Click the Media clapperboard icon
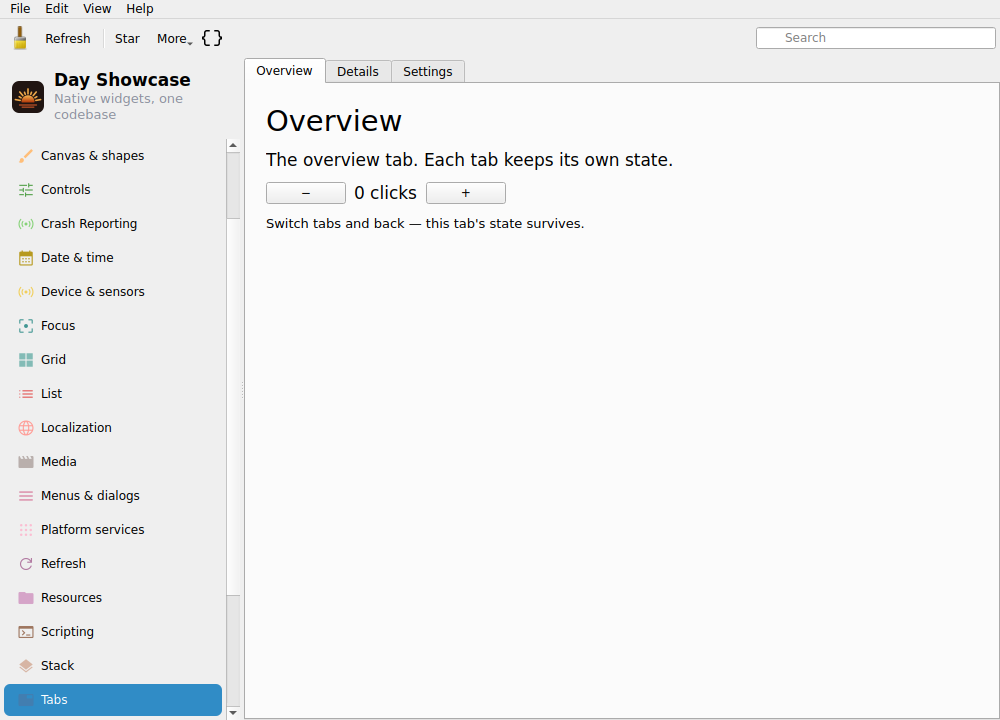Screen dimensions: 1000x720 pos(26,462)
